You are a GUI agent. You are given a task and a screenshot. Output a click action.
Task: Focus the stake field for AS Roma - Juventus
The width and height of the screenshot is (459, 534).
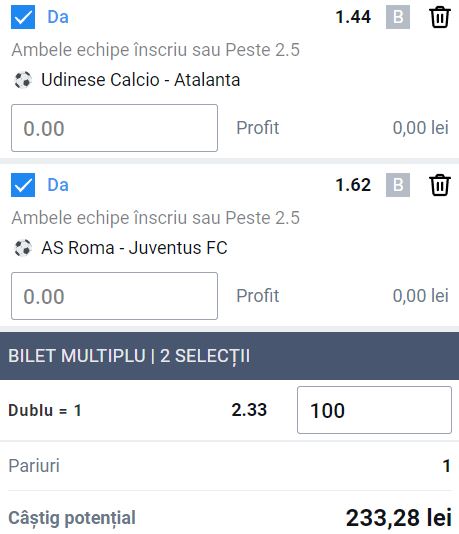click(x=114, y=296)
